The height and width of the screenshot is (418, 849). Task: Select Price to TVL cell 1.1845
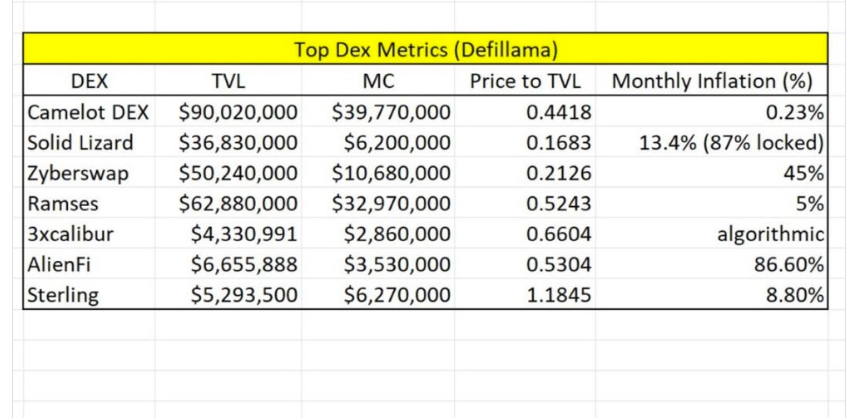(525, 295)
